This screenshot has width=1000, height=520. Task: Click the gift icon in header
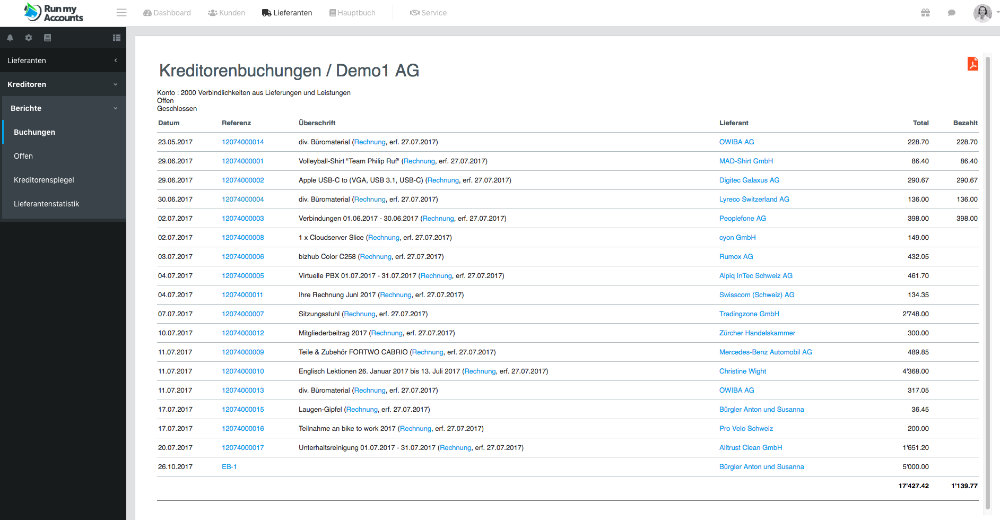point(925,13)
